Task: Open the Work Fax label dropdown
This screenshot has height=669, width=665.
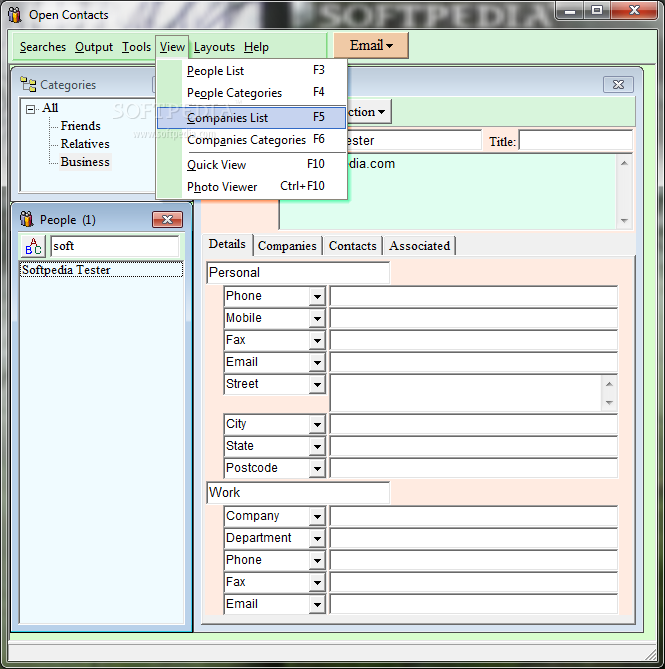Action: click(x=317, y=583)
